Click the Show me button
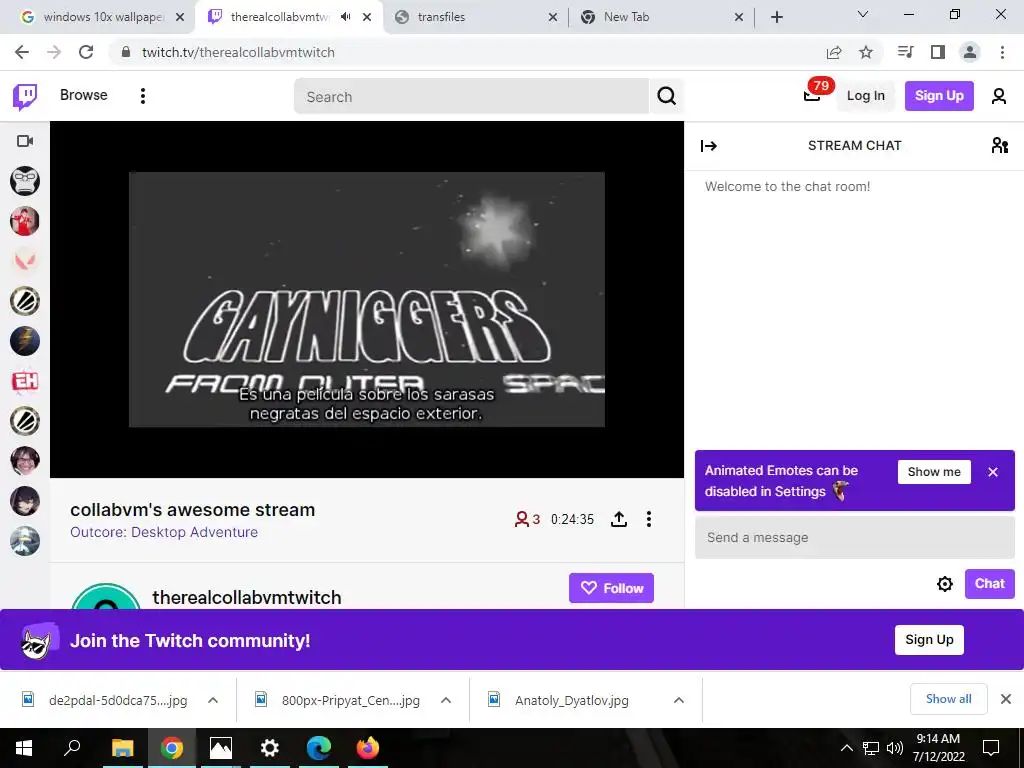1024x768 pixels. point(934,472)
